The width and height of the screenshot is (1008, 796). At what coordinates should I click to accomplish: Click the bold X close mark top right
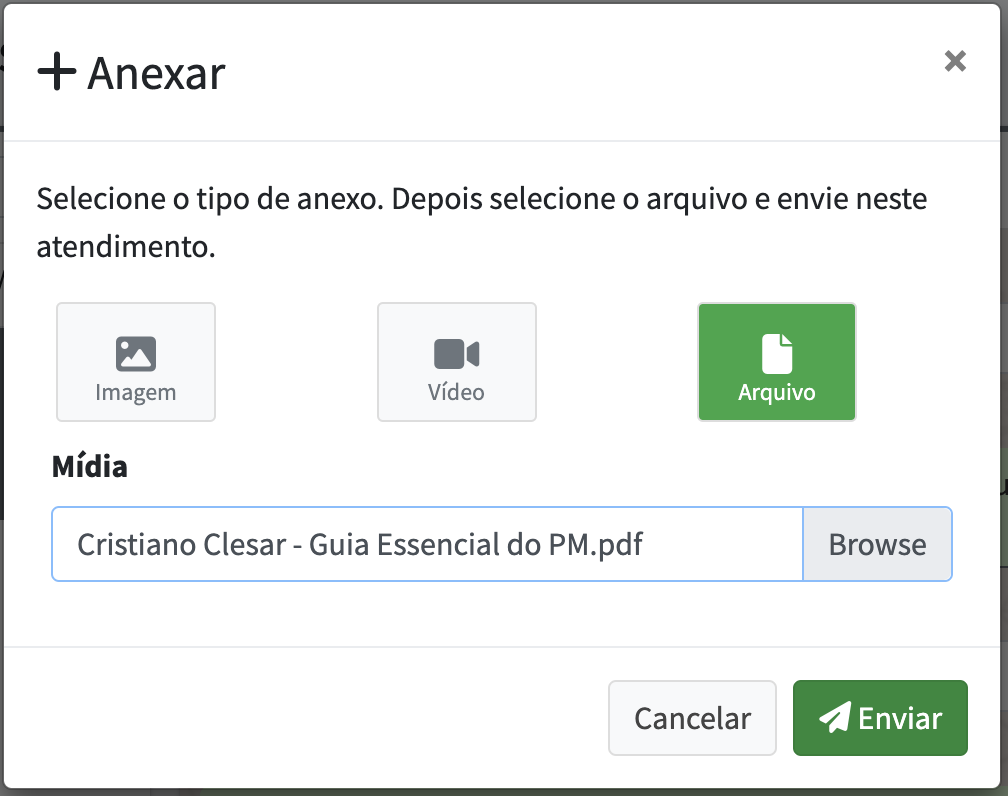955,61
